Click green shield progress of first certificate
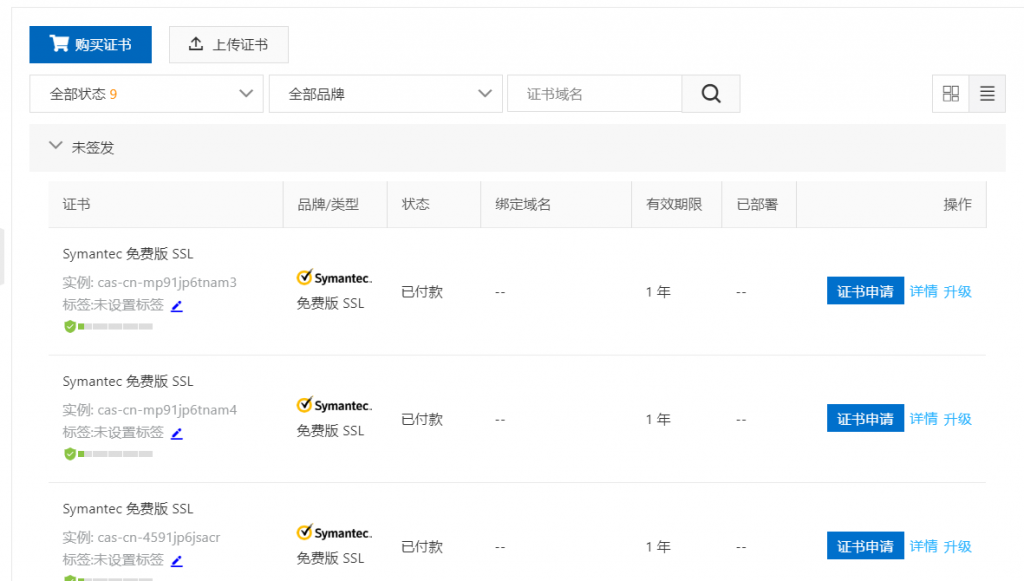1024x581 pixels. (x=108, y=326)
